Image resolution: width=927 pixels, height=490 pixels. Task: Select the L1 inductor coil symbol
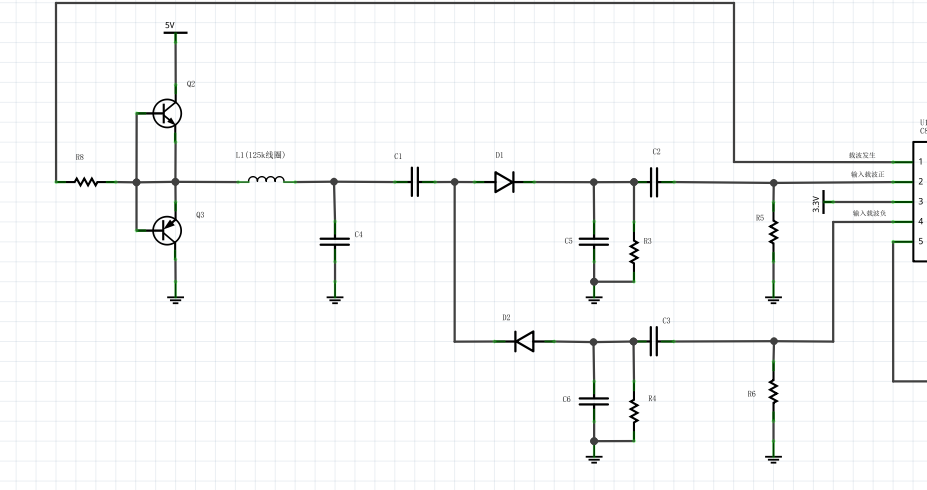pos(266,179)
